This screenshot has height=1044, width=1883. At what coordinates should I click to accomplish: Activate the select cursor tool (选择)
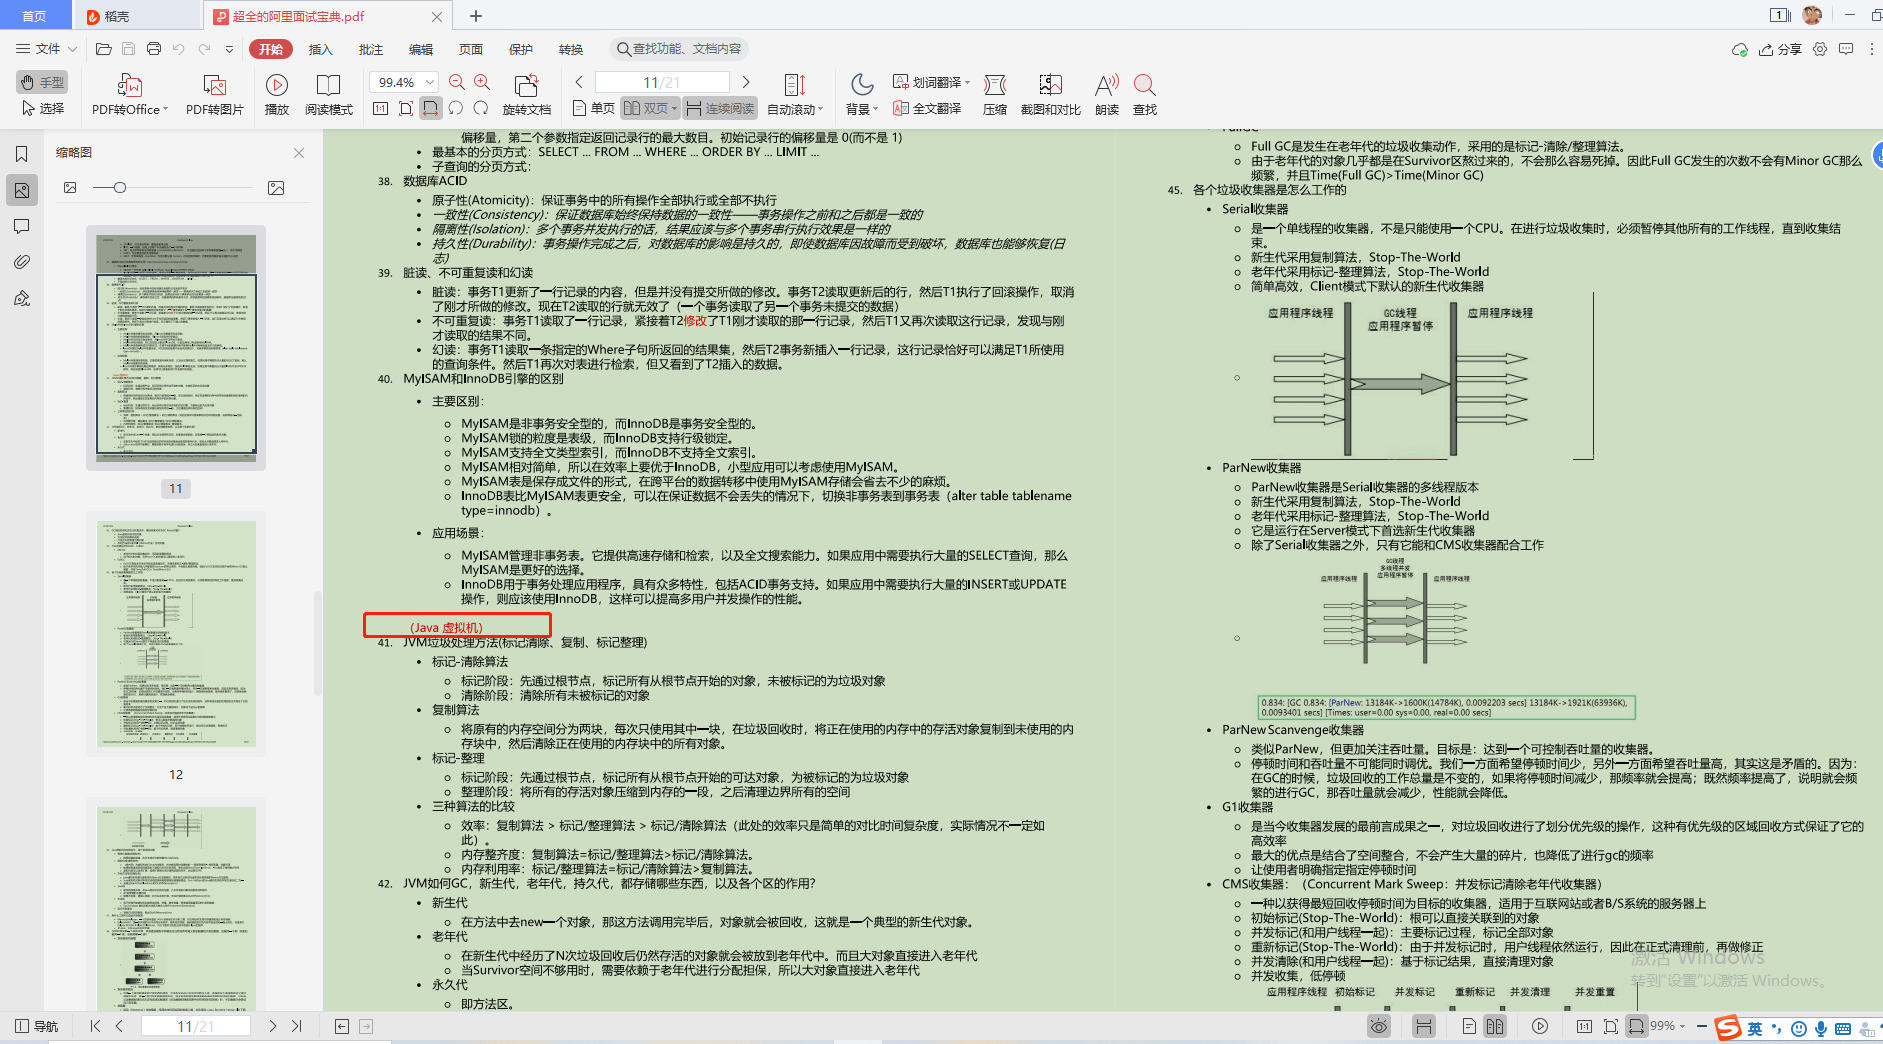[x=42, y=108]
